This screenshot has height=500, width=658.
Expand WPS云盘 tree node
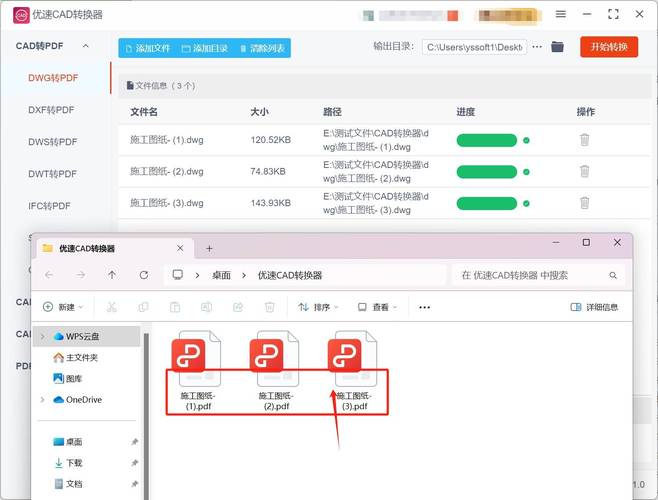pos(42,337)
